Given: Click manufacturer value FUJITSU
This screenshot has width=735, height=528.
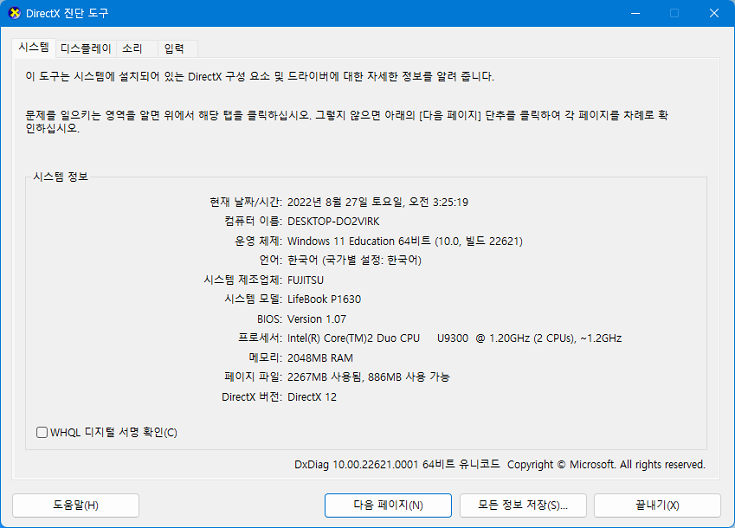Looking at the screenshot, I should [x=305, y=280].
